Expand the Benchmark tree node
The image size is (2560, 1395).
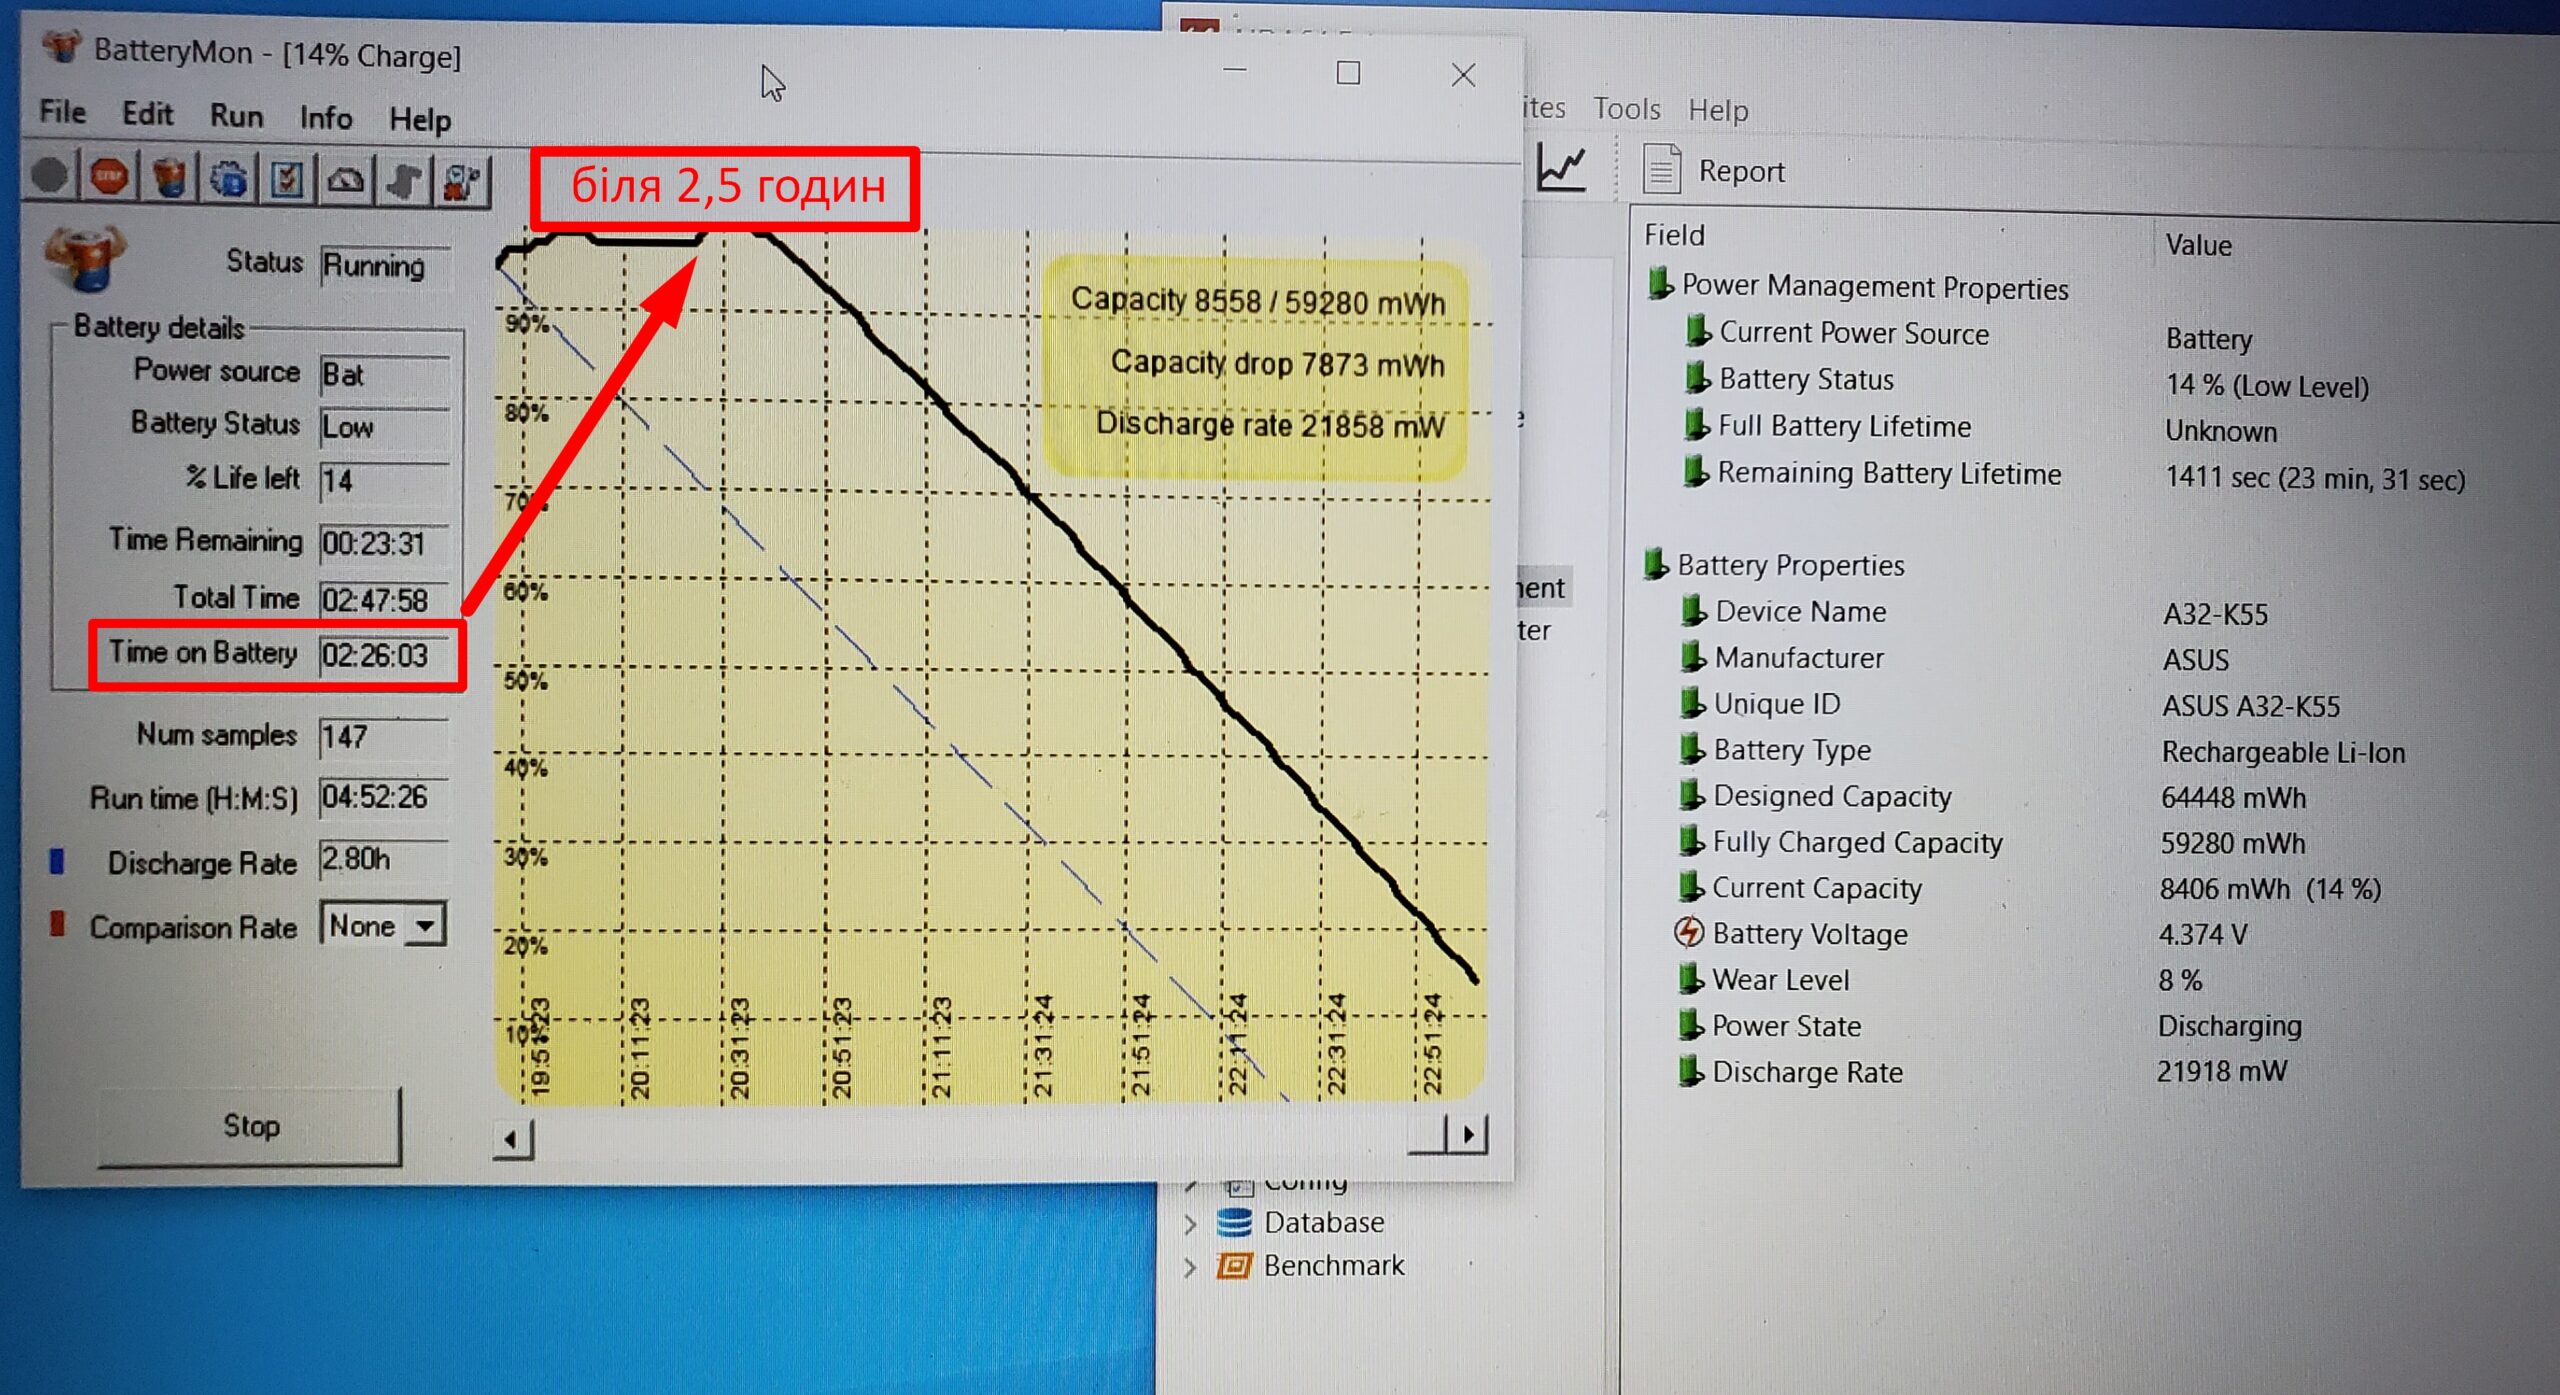click(x=1190, y=1267)
